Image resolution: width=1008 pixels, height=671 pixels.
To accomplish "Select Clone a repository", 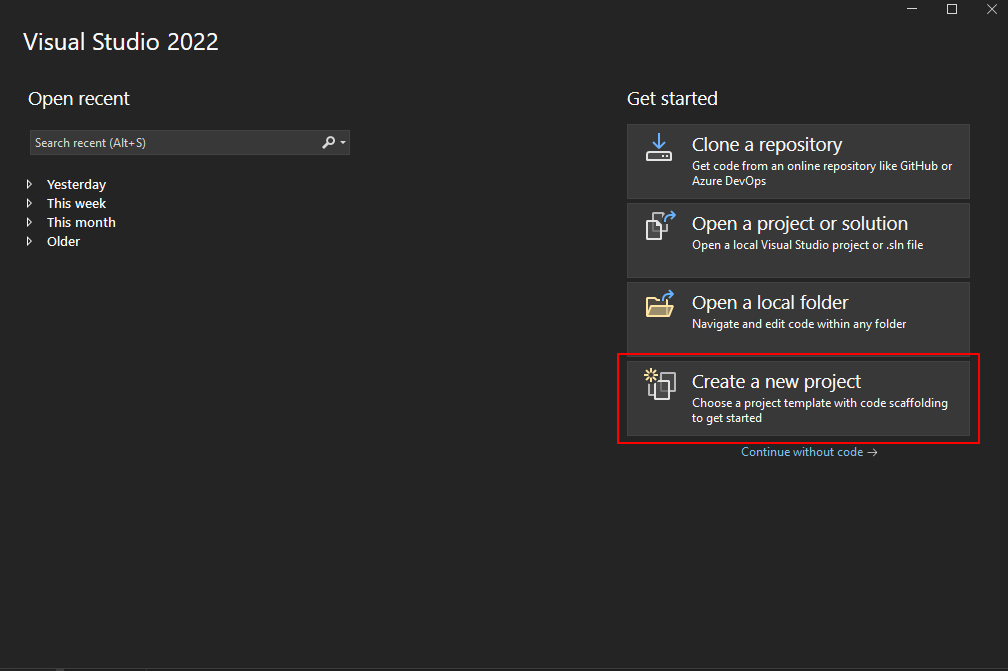I will (x=798, y=161).
